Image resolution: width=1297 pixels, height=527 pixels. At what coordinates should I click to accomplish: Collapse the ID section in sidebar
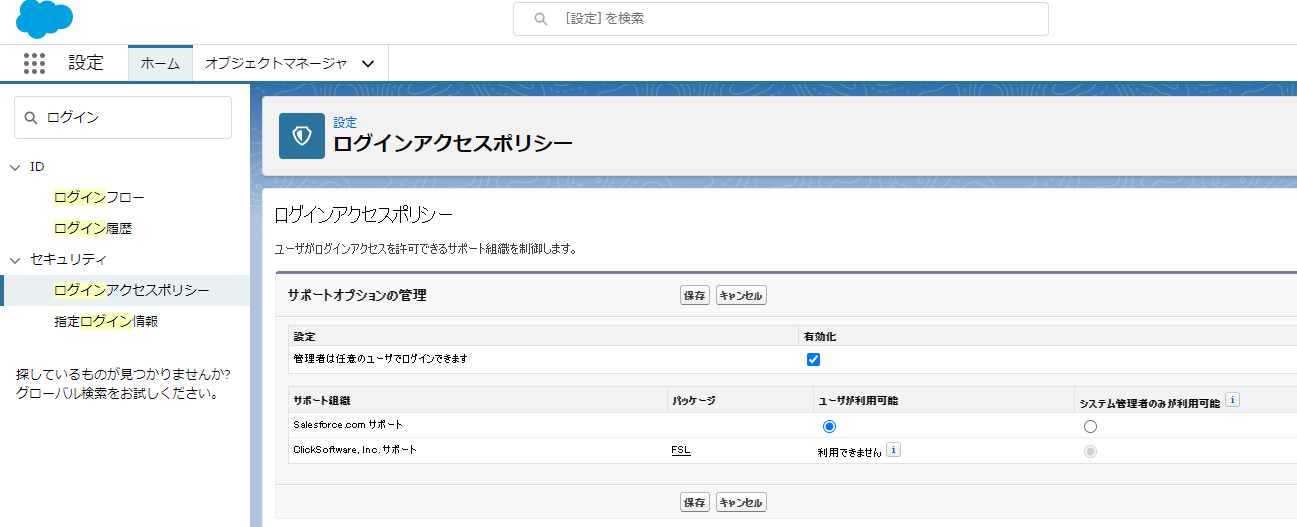point(15,167)
